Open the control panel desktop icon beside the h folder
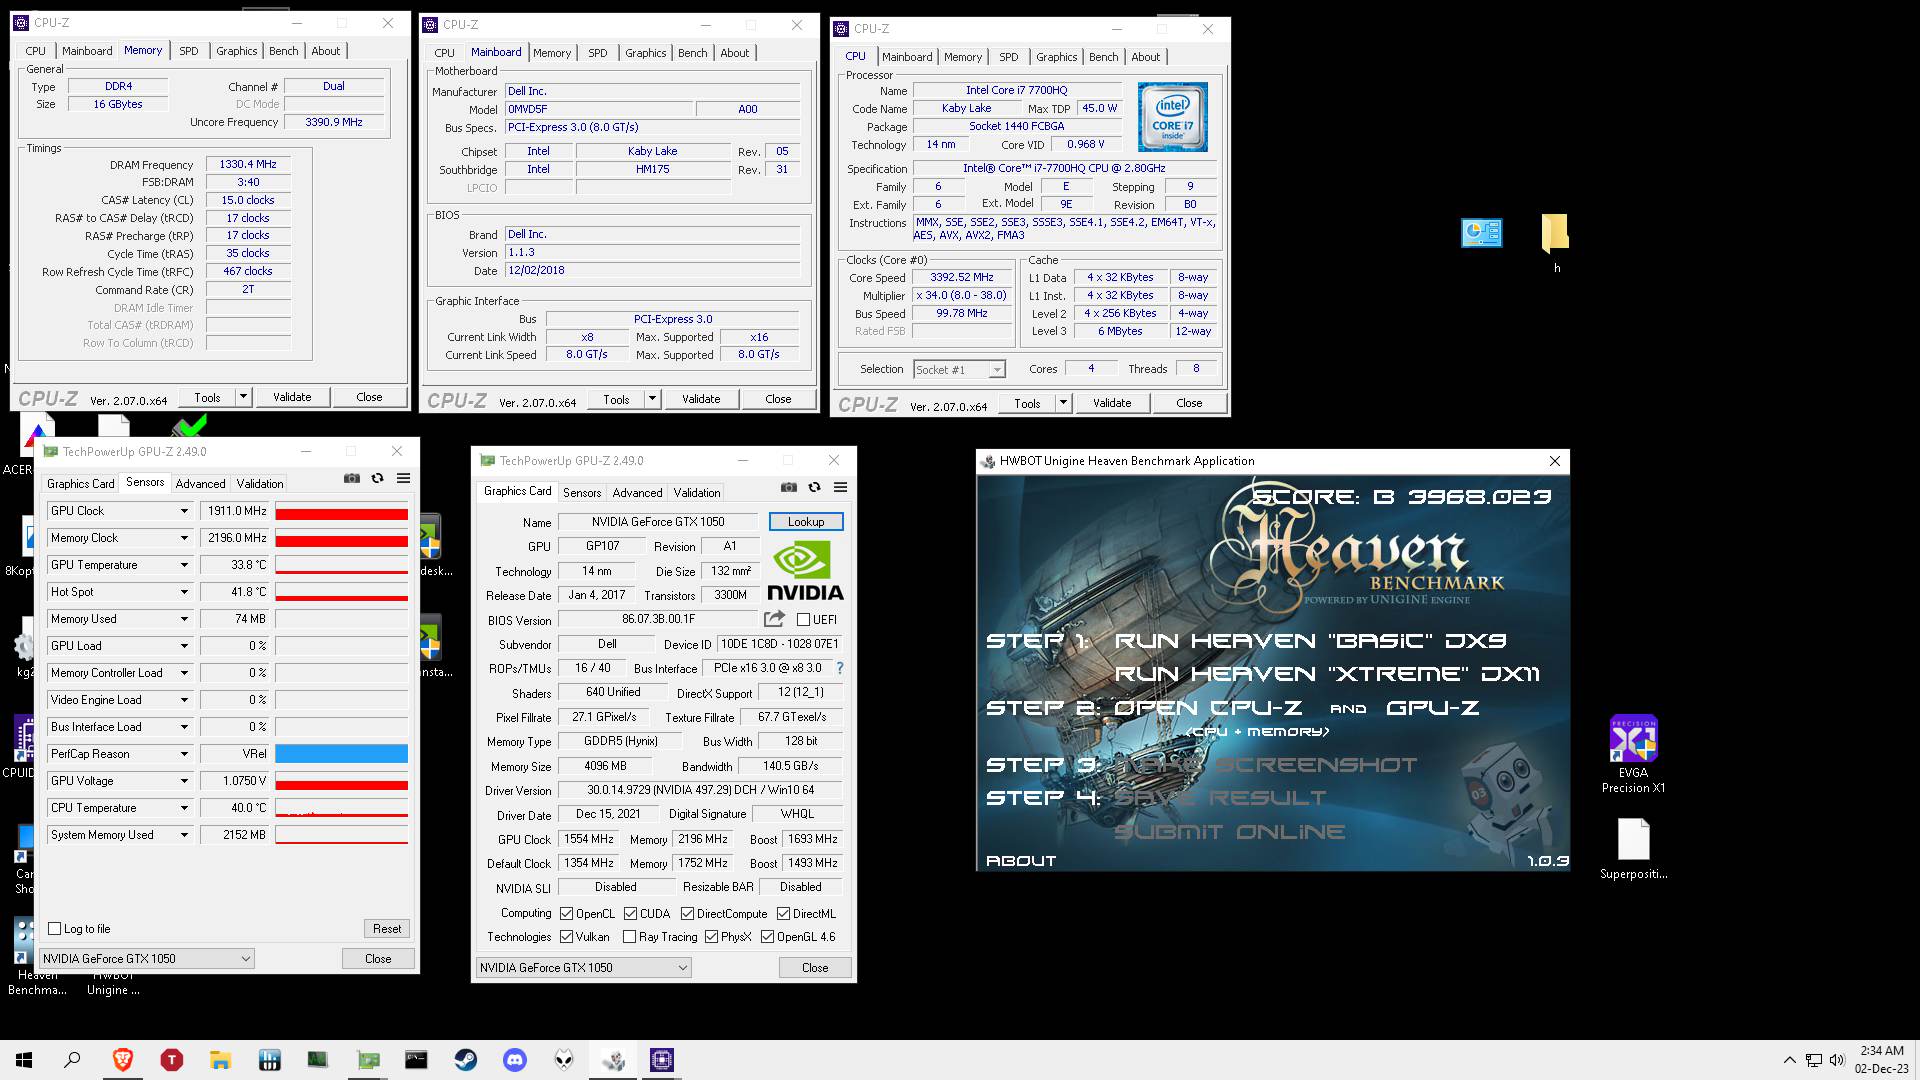The width and height of the screenshot is (1920, 1080). pyautogui.click(x=1481, y=233)
